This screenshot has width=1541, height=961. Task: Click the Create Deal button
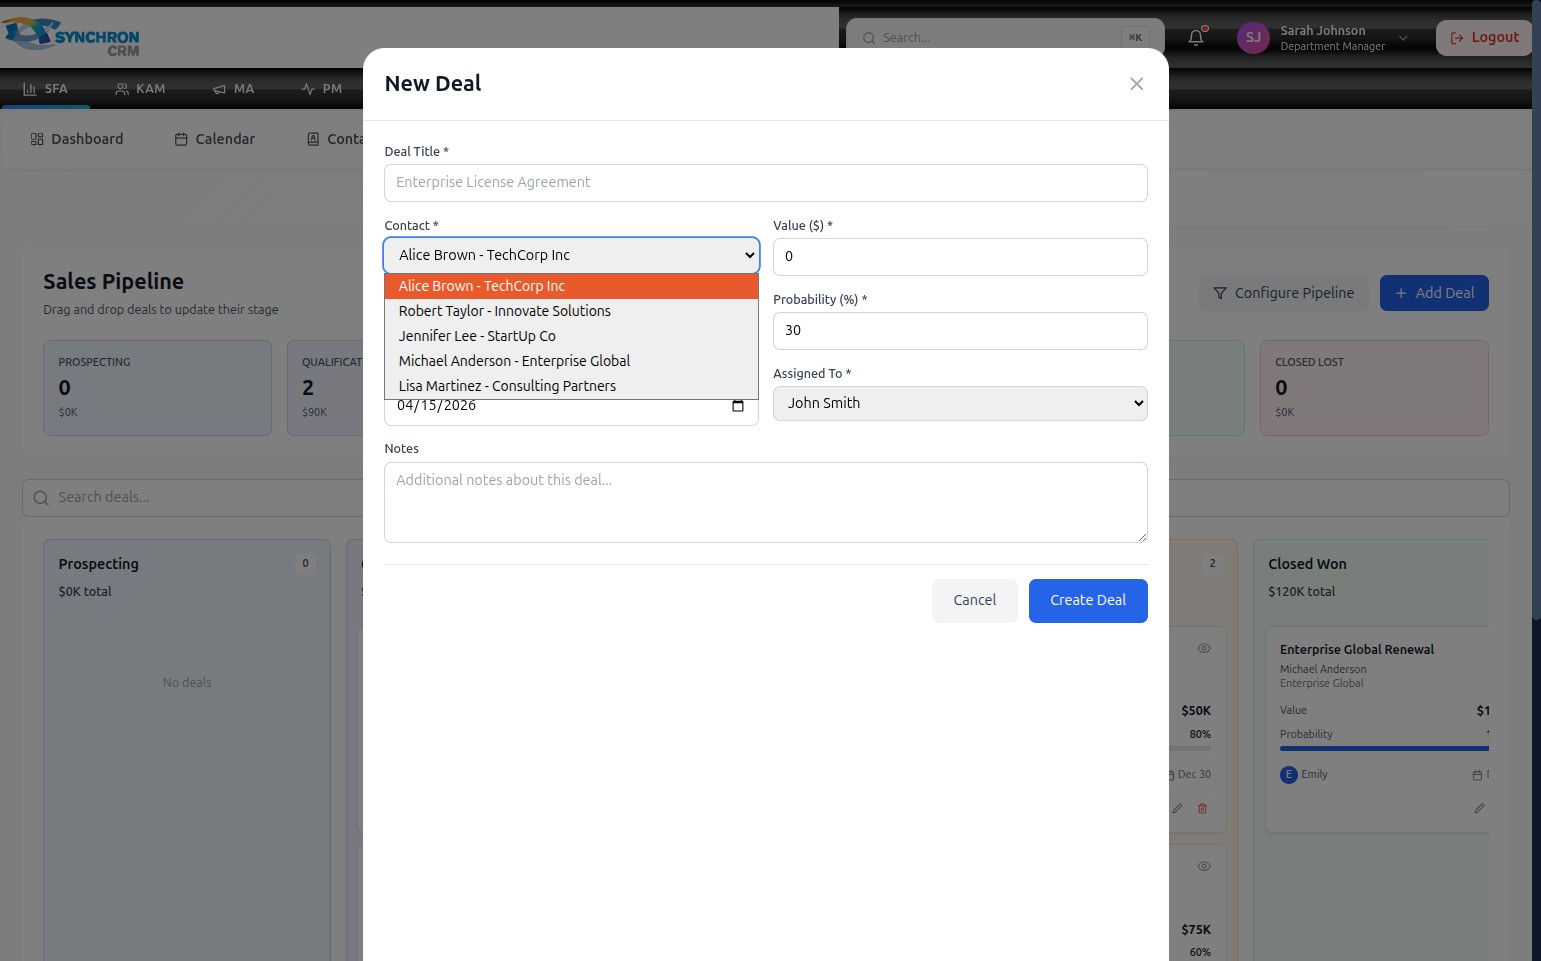click(1088, 601)
